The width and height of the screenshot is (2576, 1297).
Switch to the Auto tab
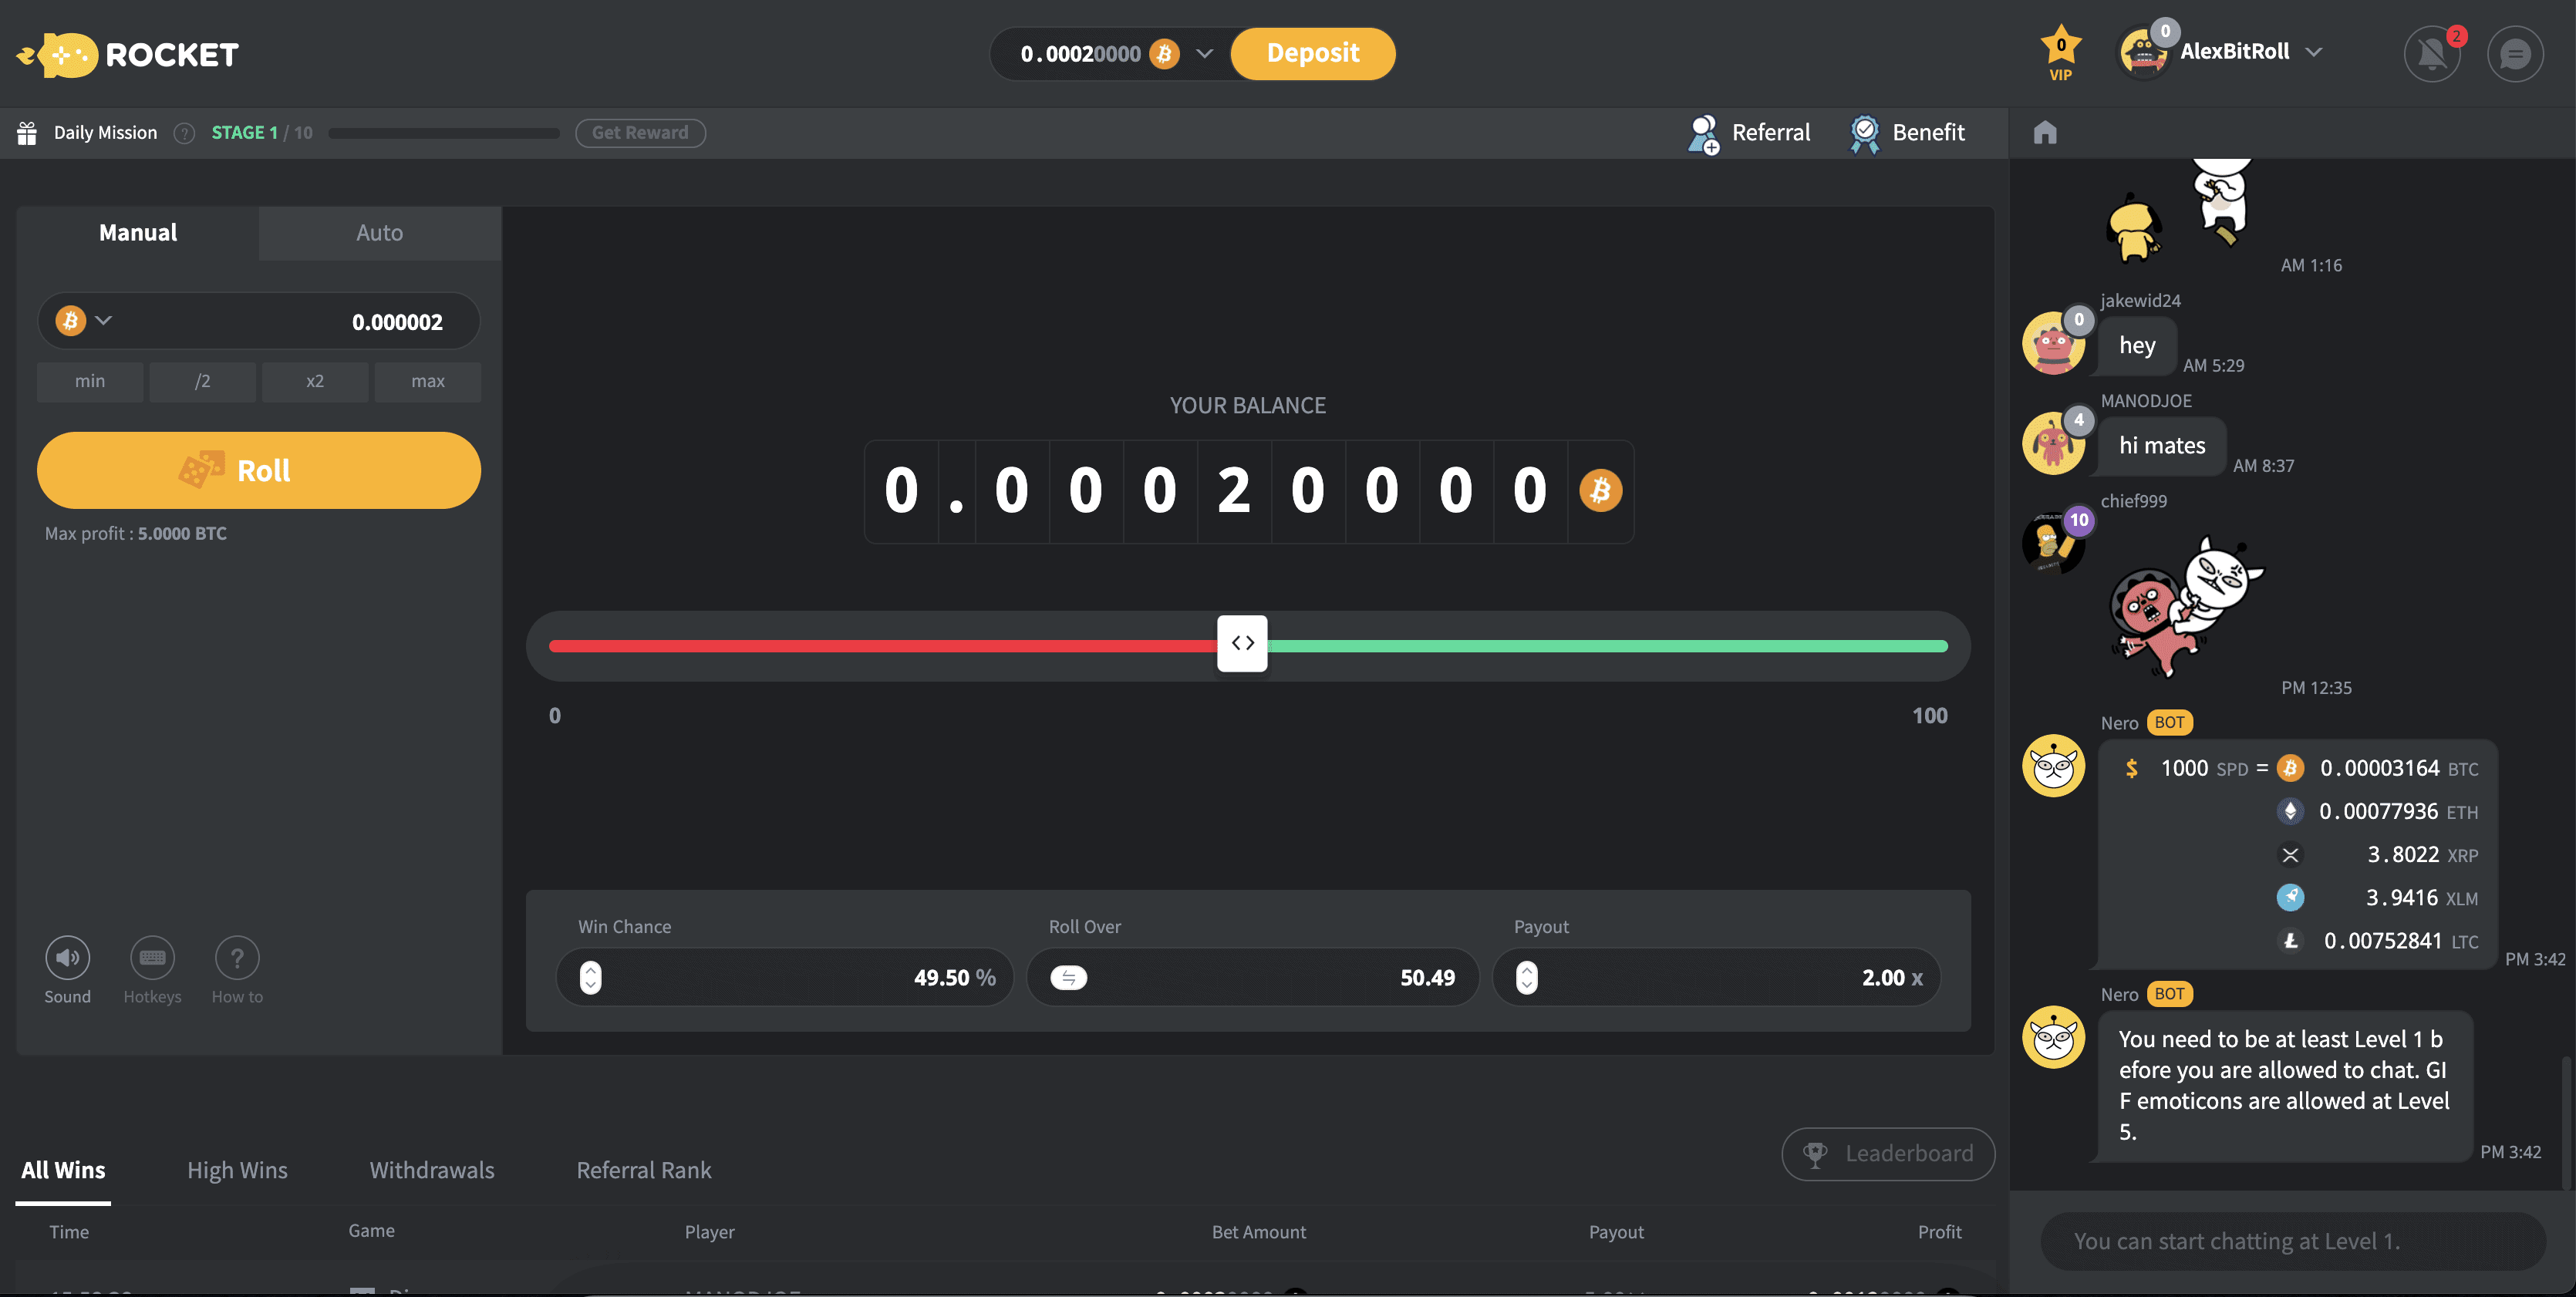tap(380, 233)
